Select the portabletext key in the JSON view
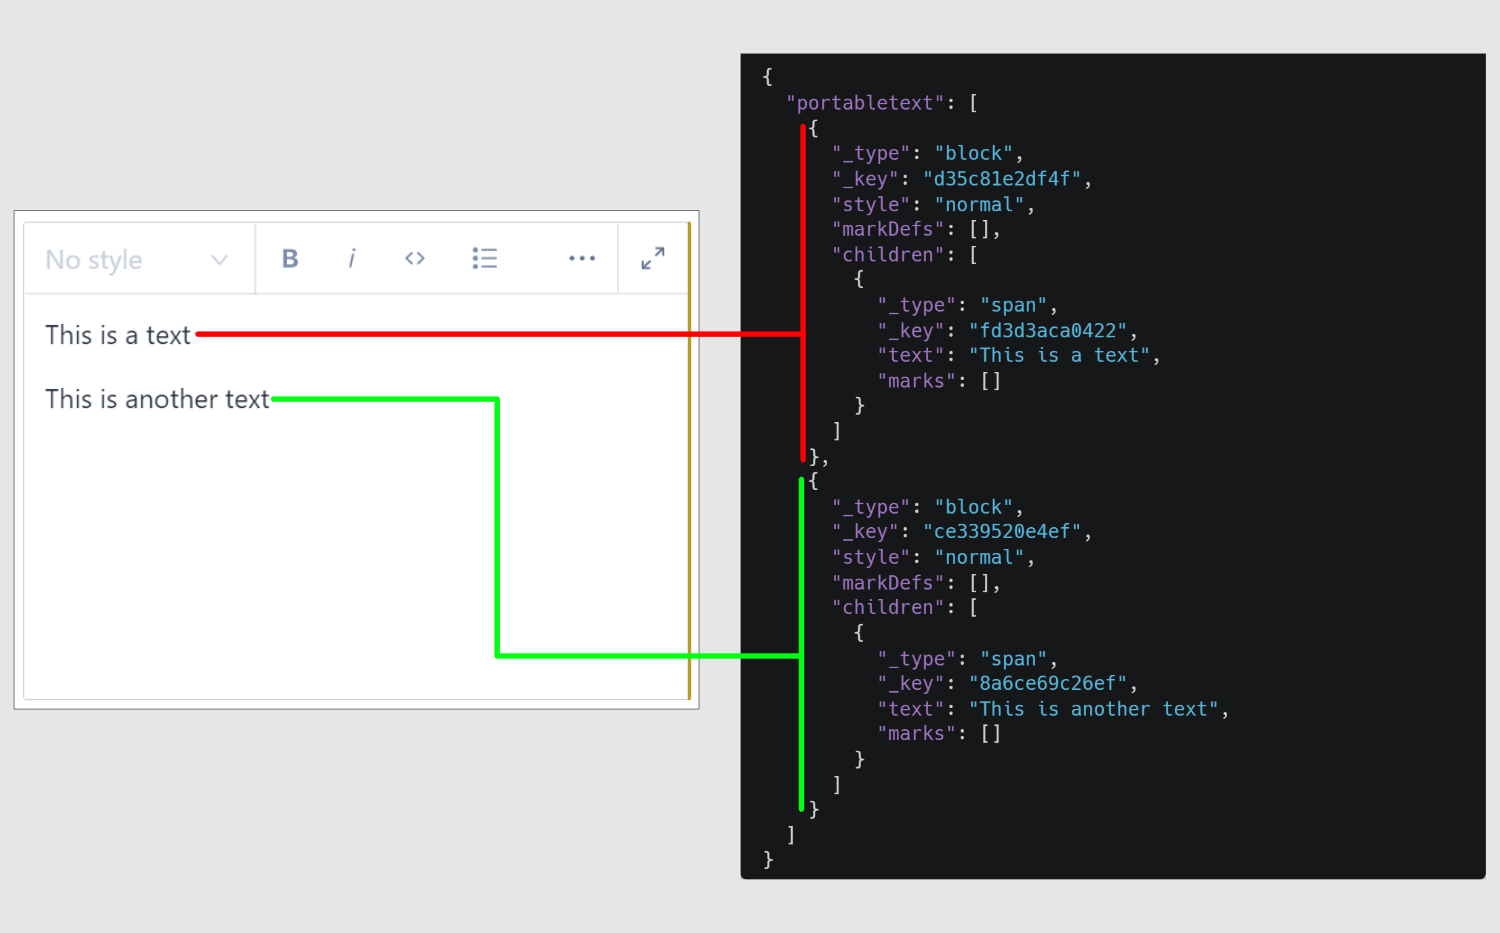The width and height of the screenshot is (1500, 933). (864, 102)
